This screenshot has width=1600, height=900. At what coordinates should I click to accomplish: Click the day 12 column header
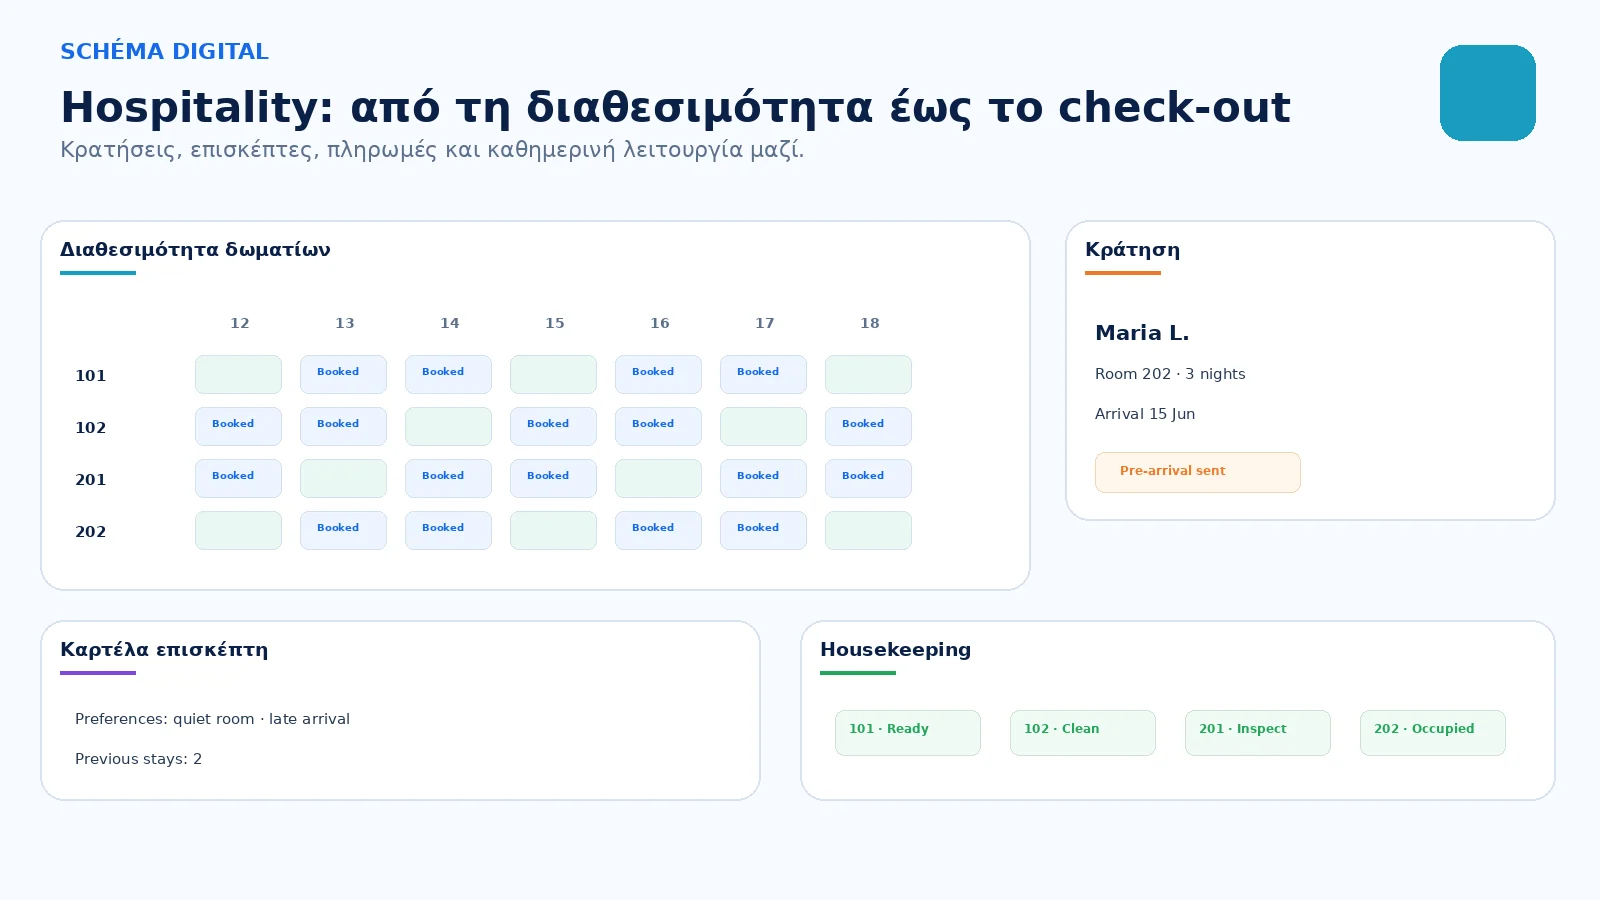(x=240, y=323)
